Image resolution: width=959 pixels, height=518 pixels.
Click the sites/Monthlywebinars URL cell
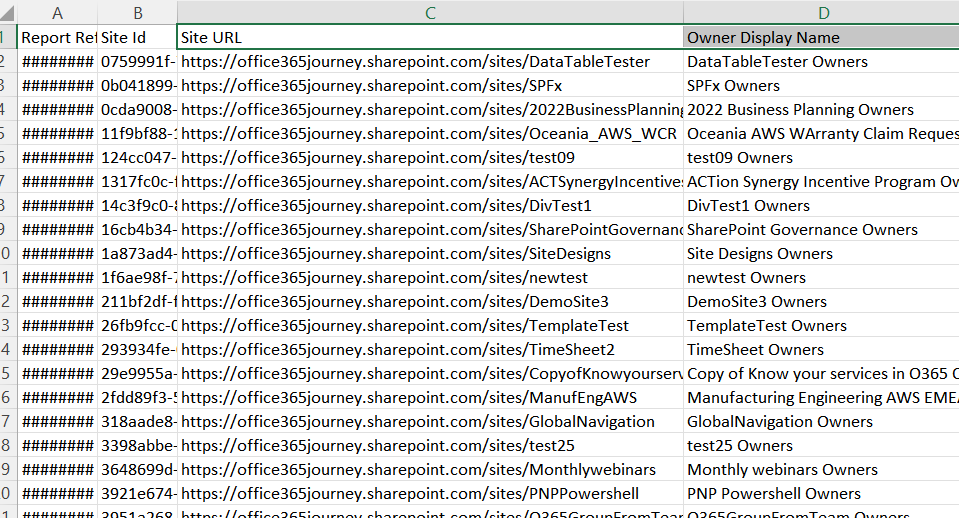coord(430,470)
